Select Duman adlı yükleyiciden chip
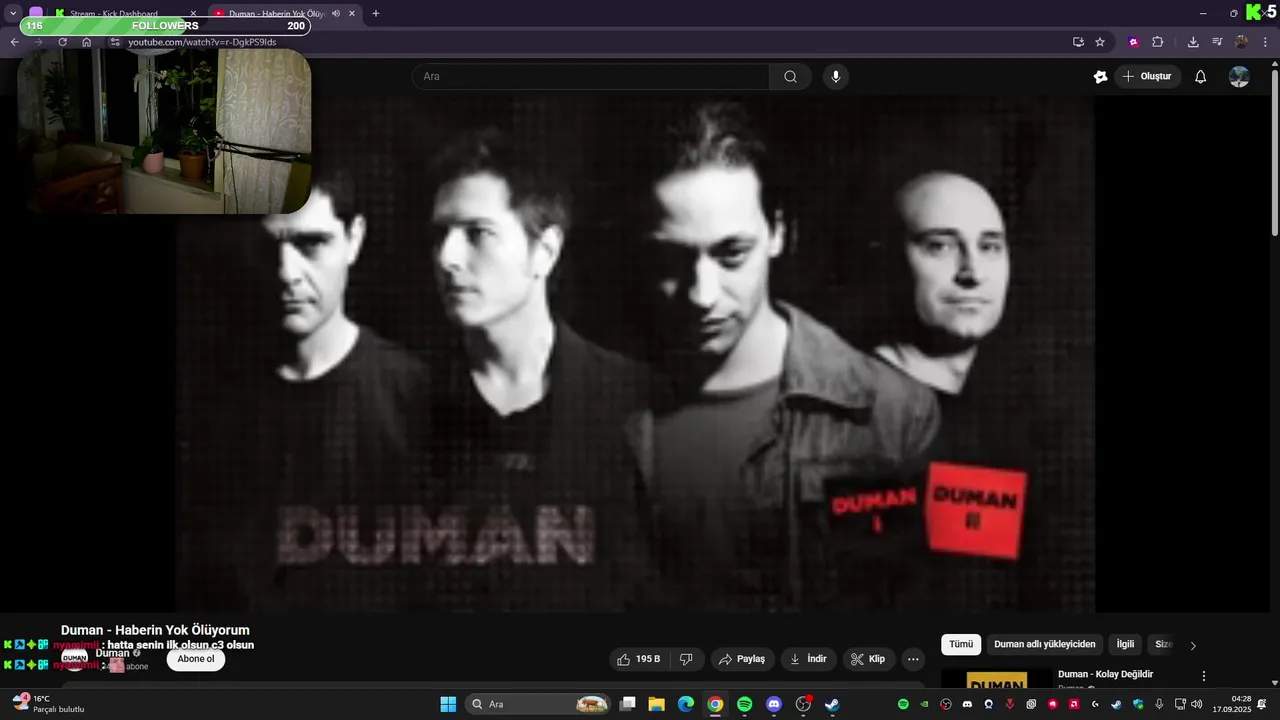1280x720 pixels. tap(1045, 645)
